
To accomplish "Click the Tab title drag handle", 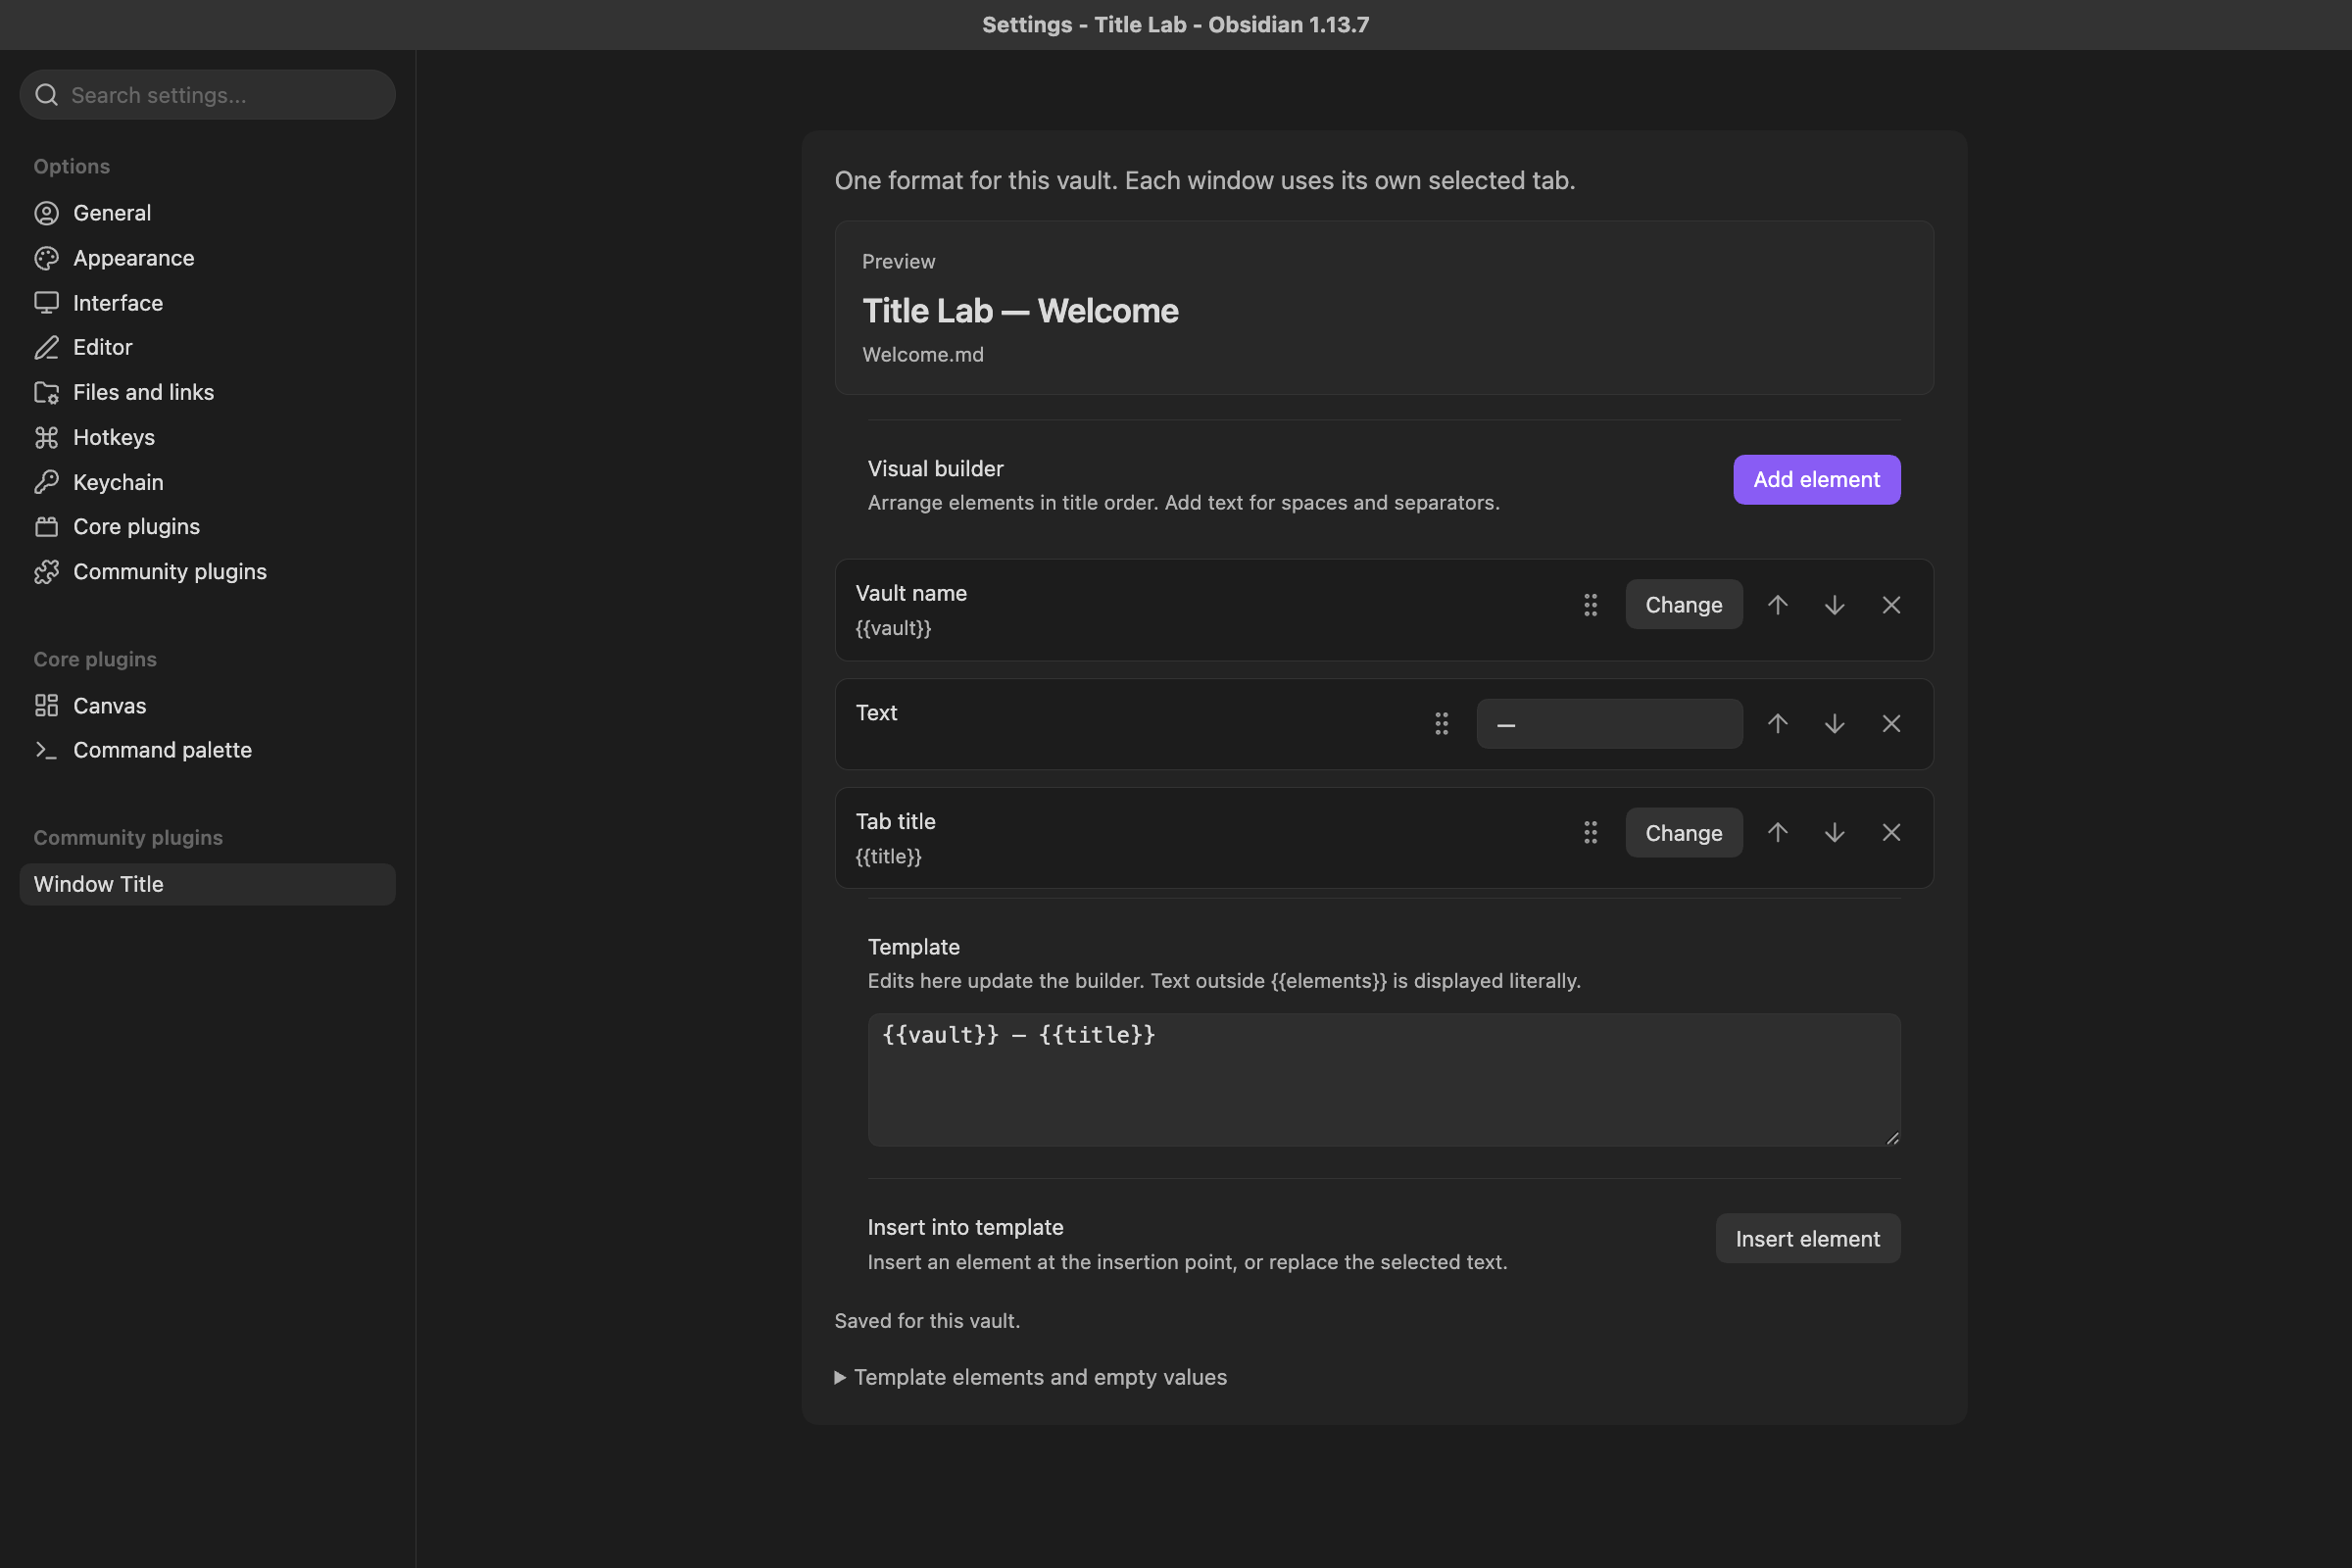I will 1590,833.
